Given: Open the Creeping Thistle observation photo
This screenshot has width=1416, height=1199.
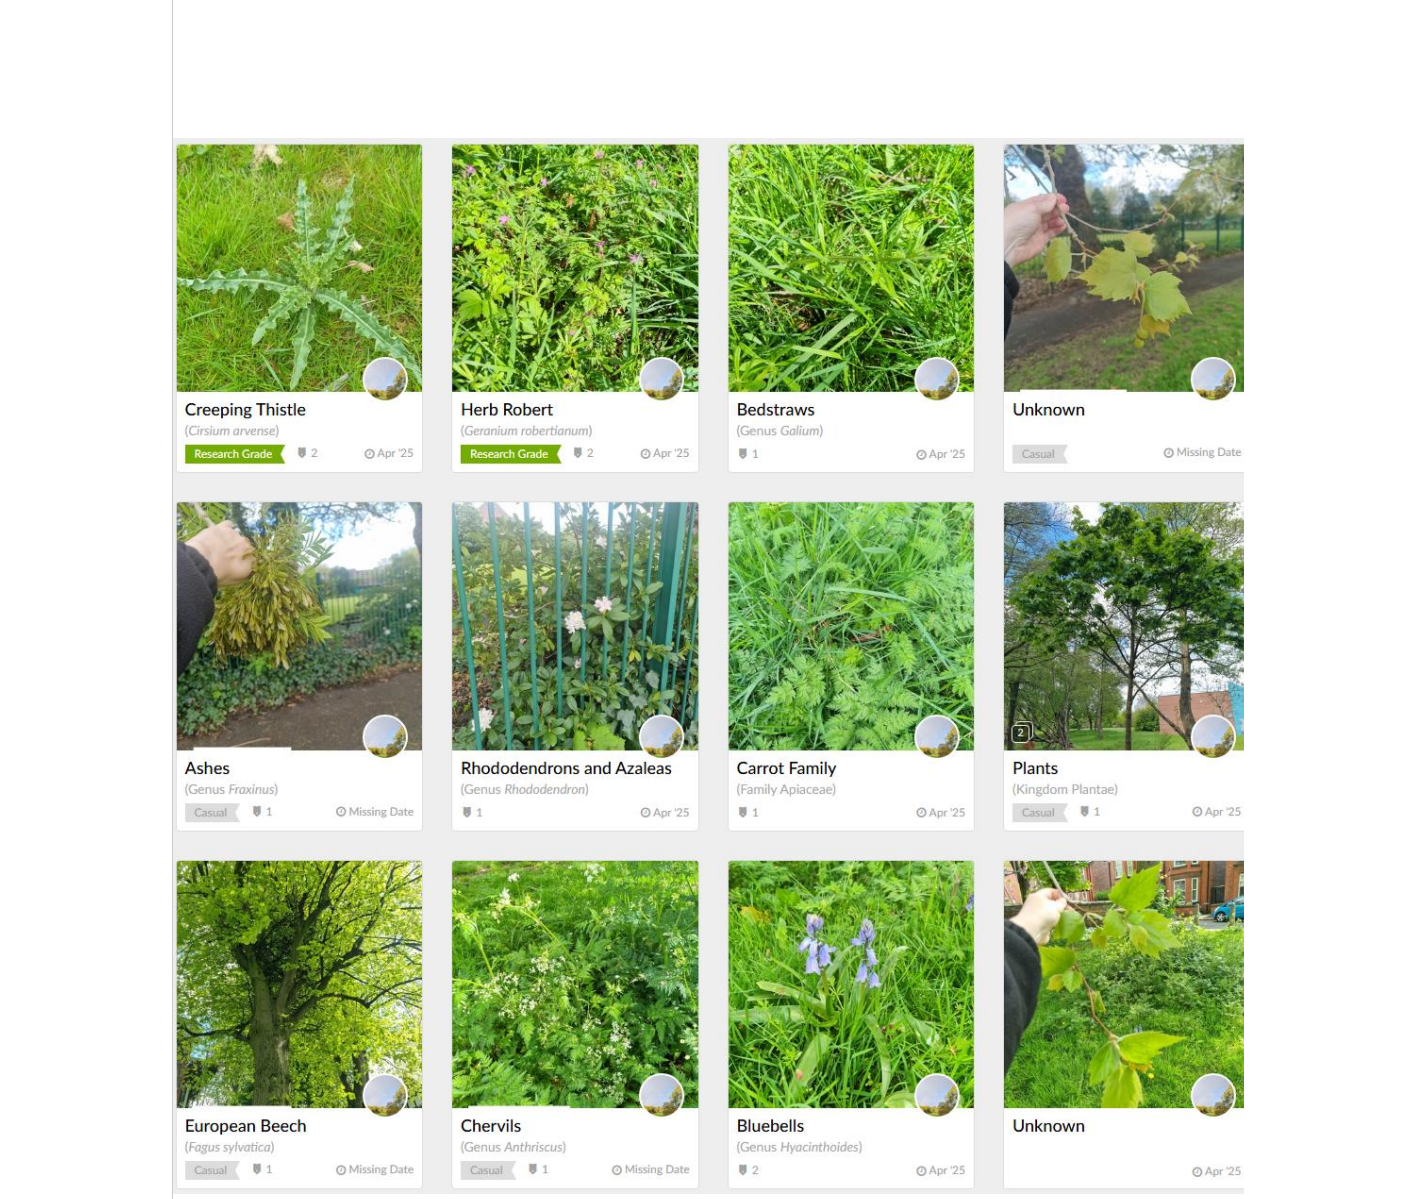Looking at the screenshot, I should 299,268.
